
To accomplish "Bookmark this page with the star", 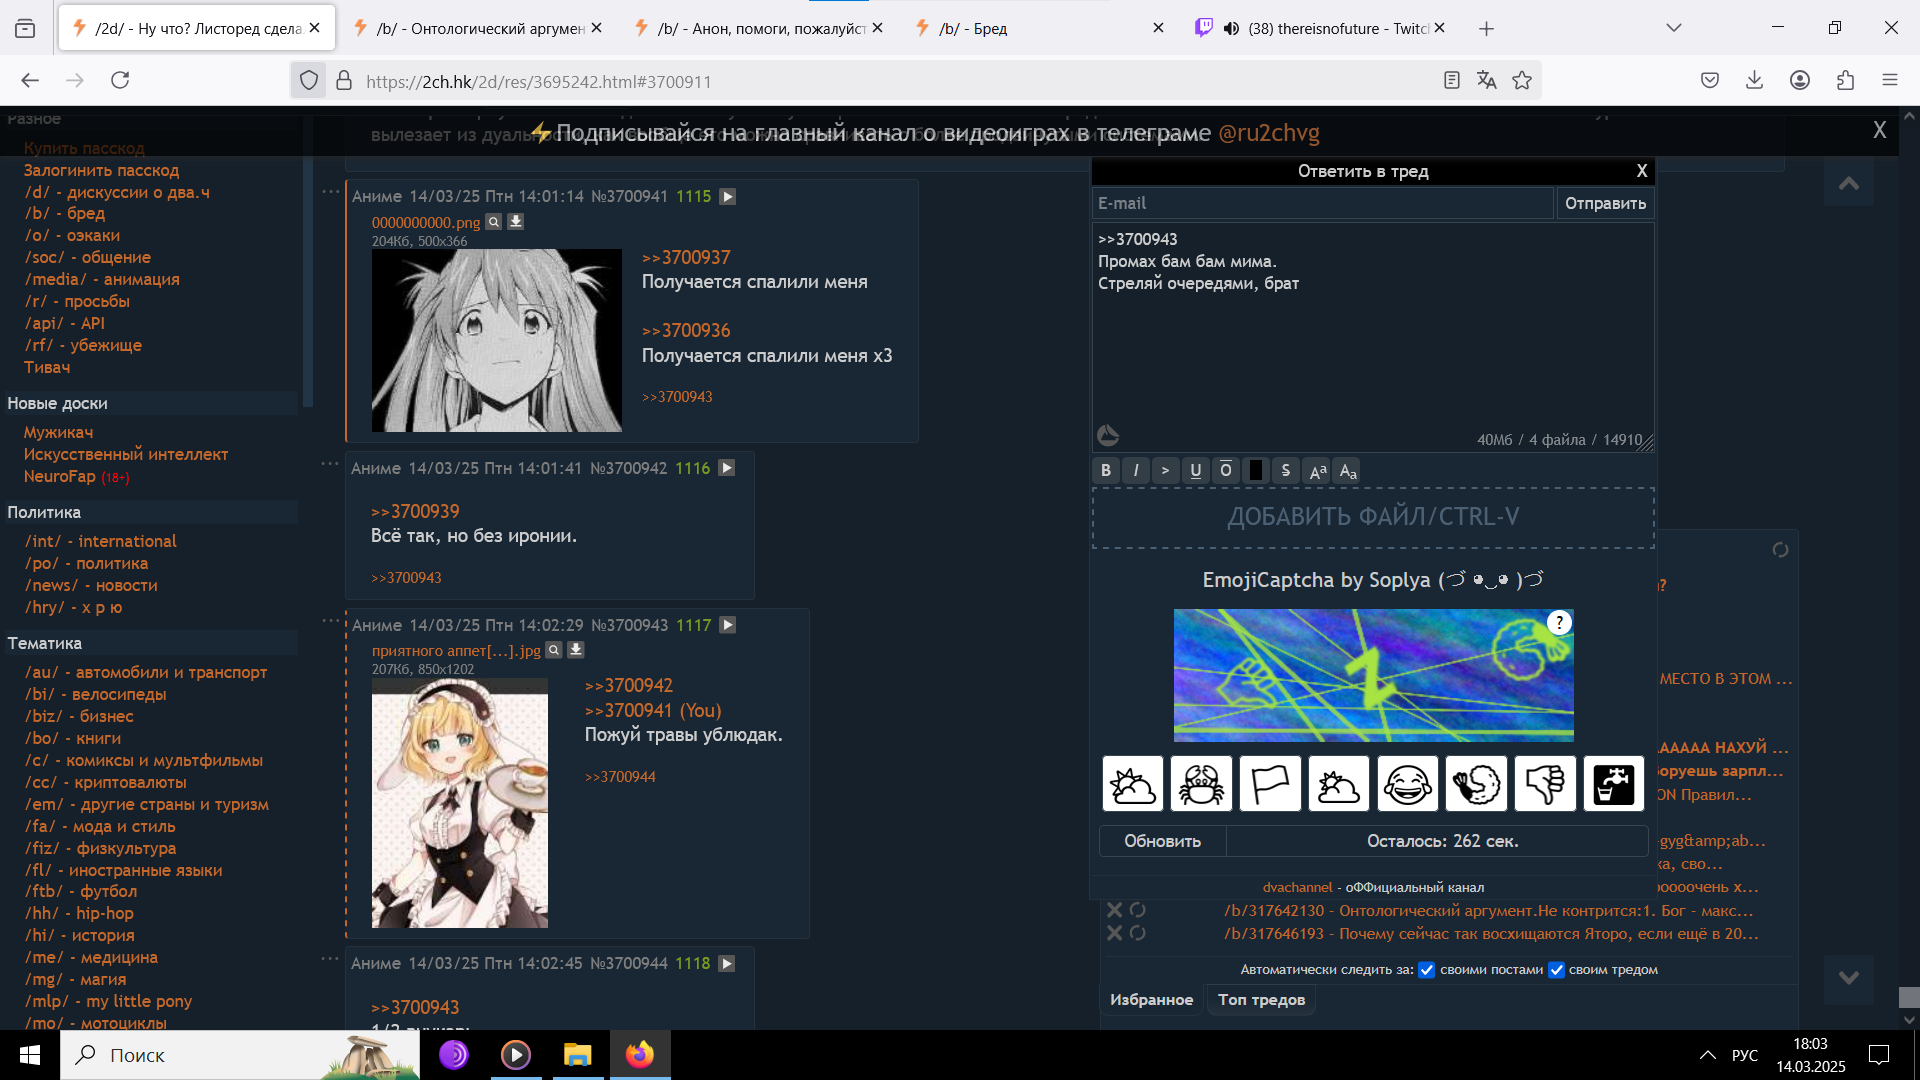I will (1522, 81).
